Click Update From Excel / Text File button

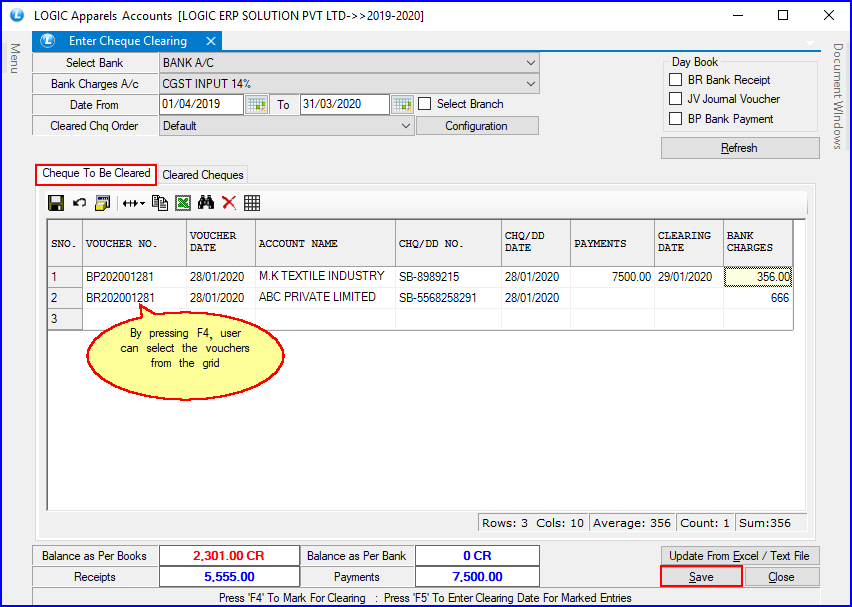[x=740, y=556]
